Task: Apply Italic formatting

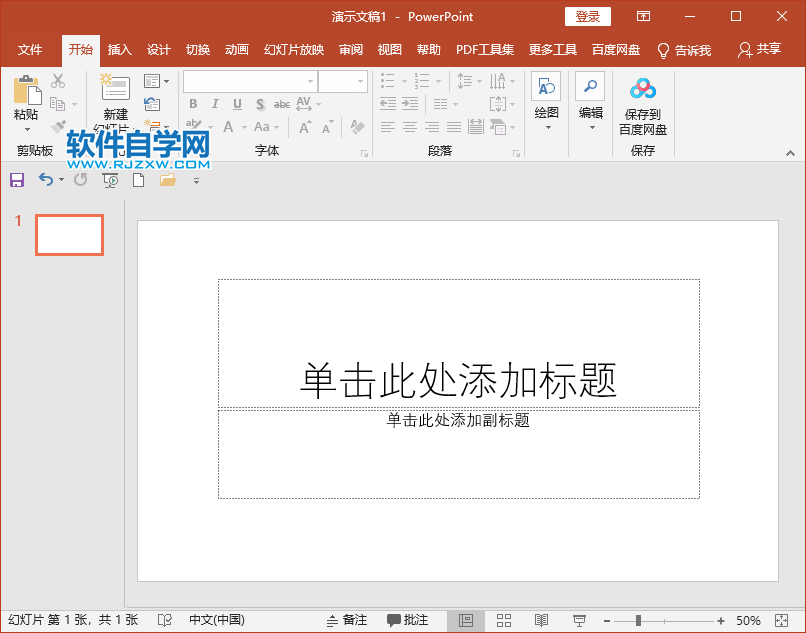Action: (214, 103)
